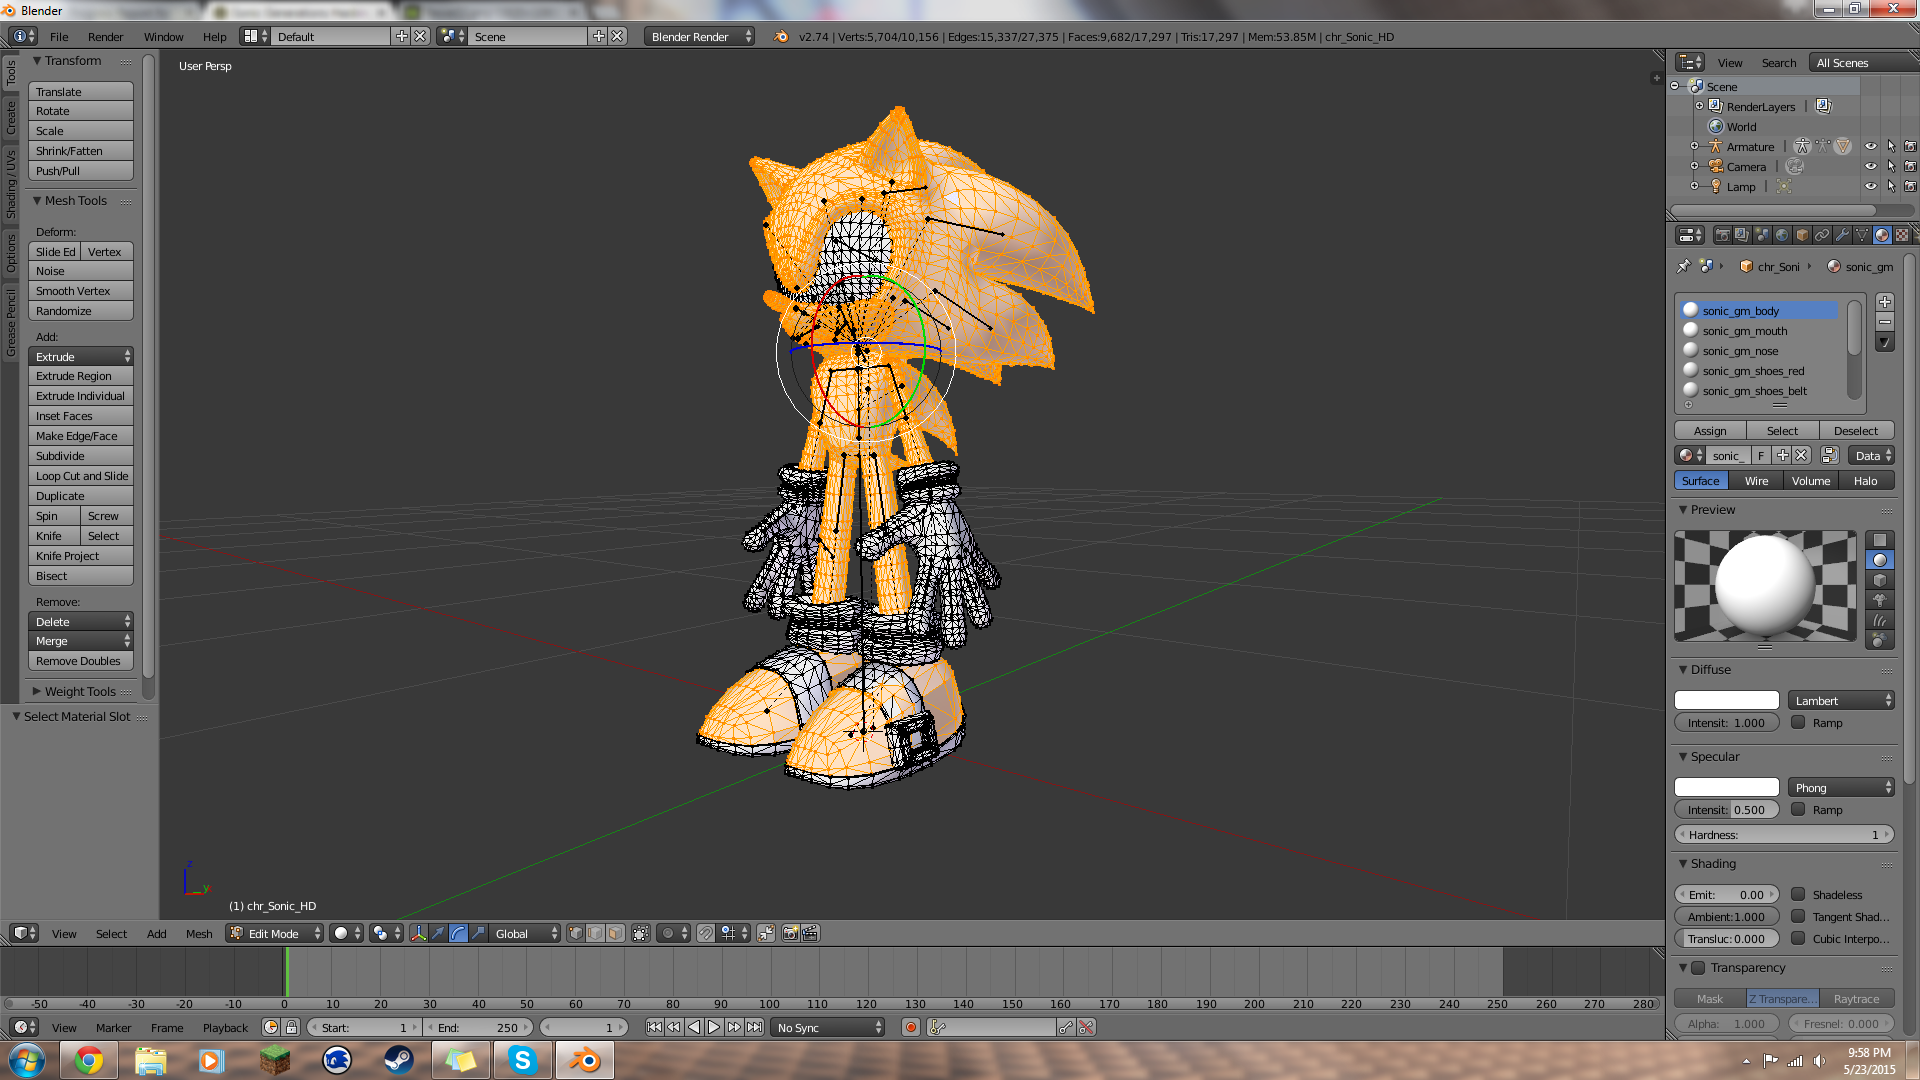This screenshot has height=1080, width=1920.
Task: Click the Remove Doubles button
Action: pyautogui.click(x=81, y=660)
